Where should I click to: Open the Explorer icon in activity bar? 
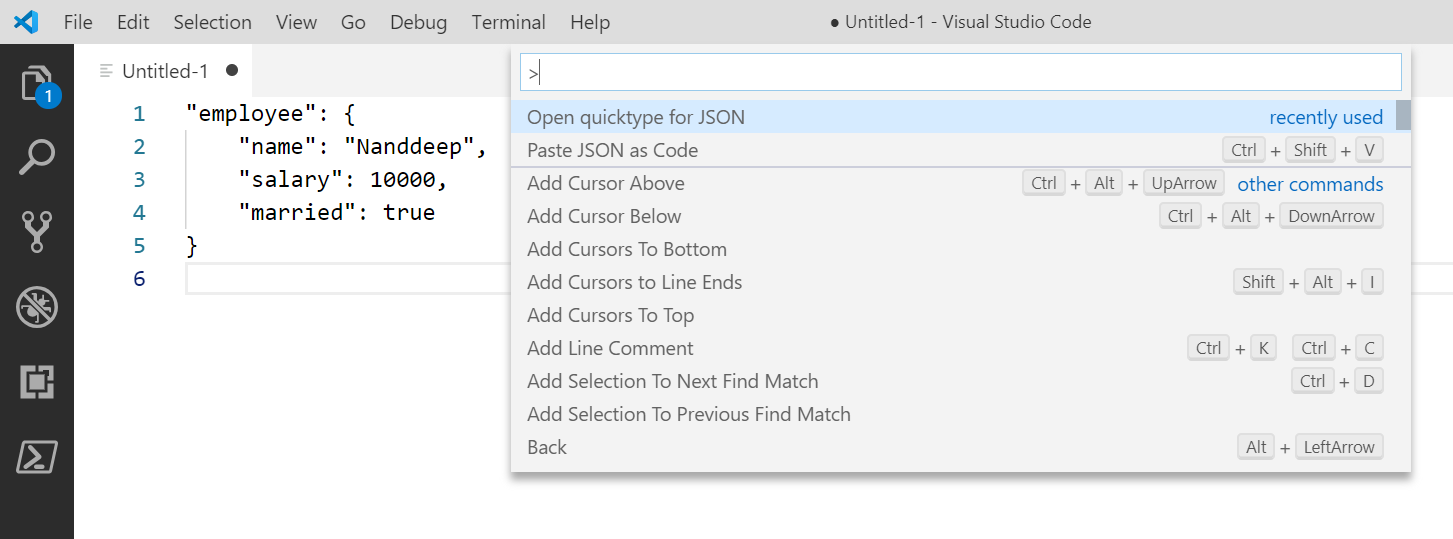click(37, 84)
